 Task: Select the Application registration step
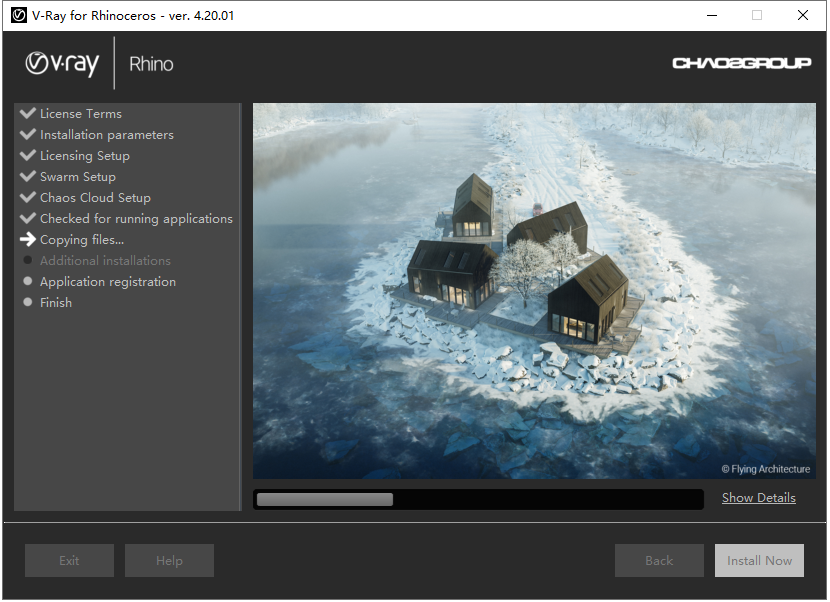click(x=108, y=282)
